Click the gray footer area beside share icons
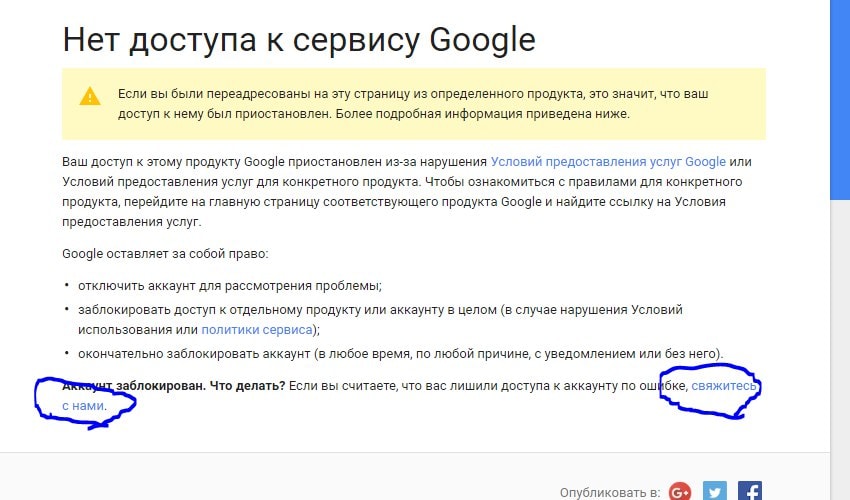This screenshot has width=850, height=500. click(x=271, y=477)
